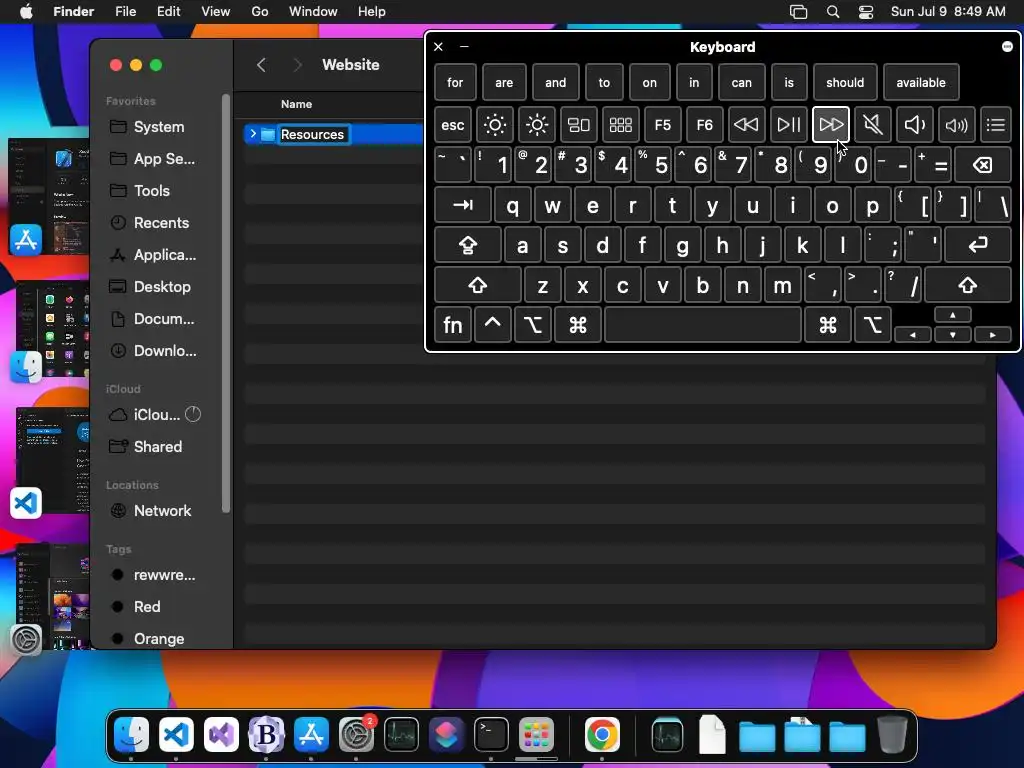Select the Red tag in sidebar
Image resolution: width=1024 pixels, height=768 pixels.
pyautogui.click(x=147, y=607)
